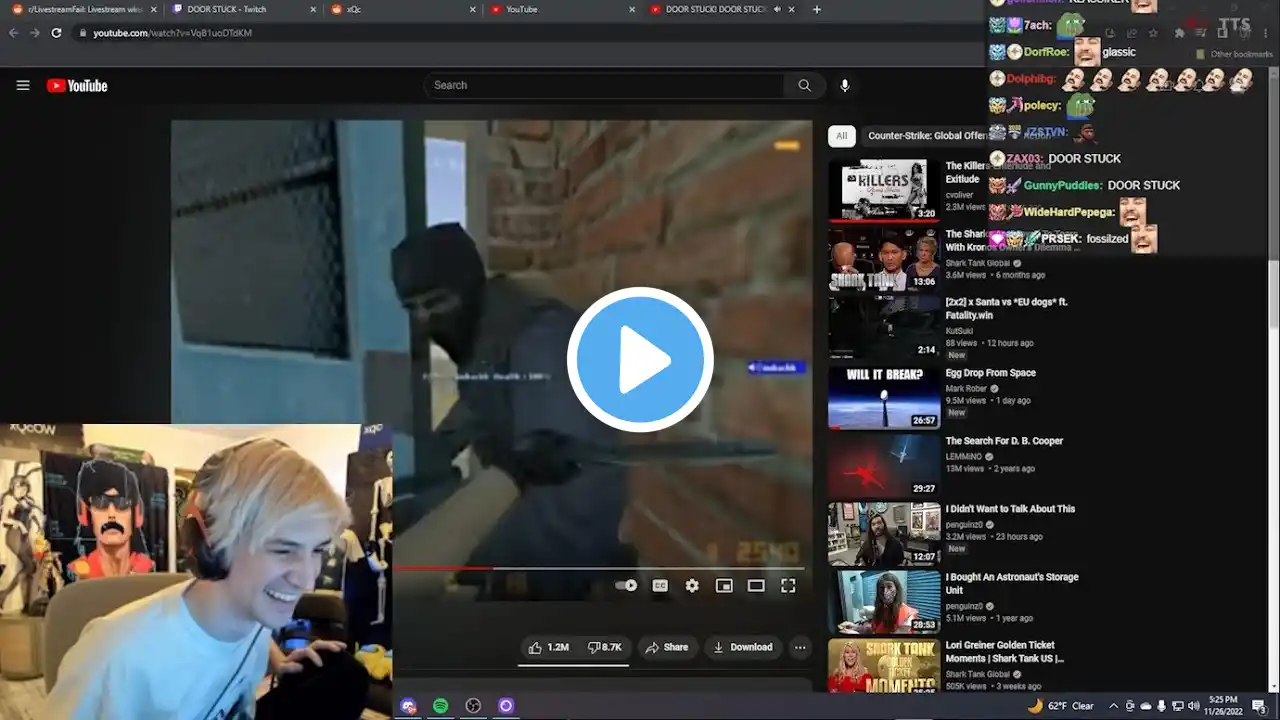Select the All filter chip
This screenshot has height=720, width=1280.
pyautogui.click(x=842, y=136)
